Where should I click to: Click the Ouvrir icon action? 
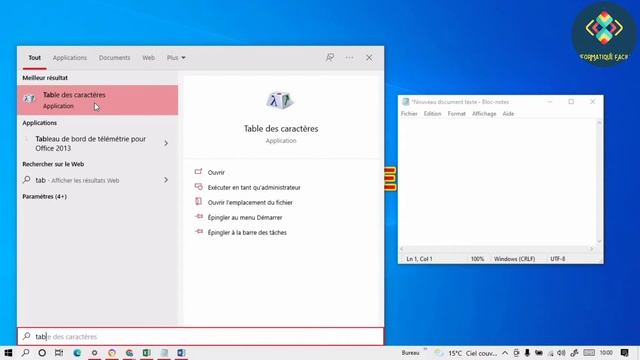click(x=198, y=172)
